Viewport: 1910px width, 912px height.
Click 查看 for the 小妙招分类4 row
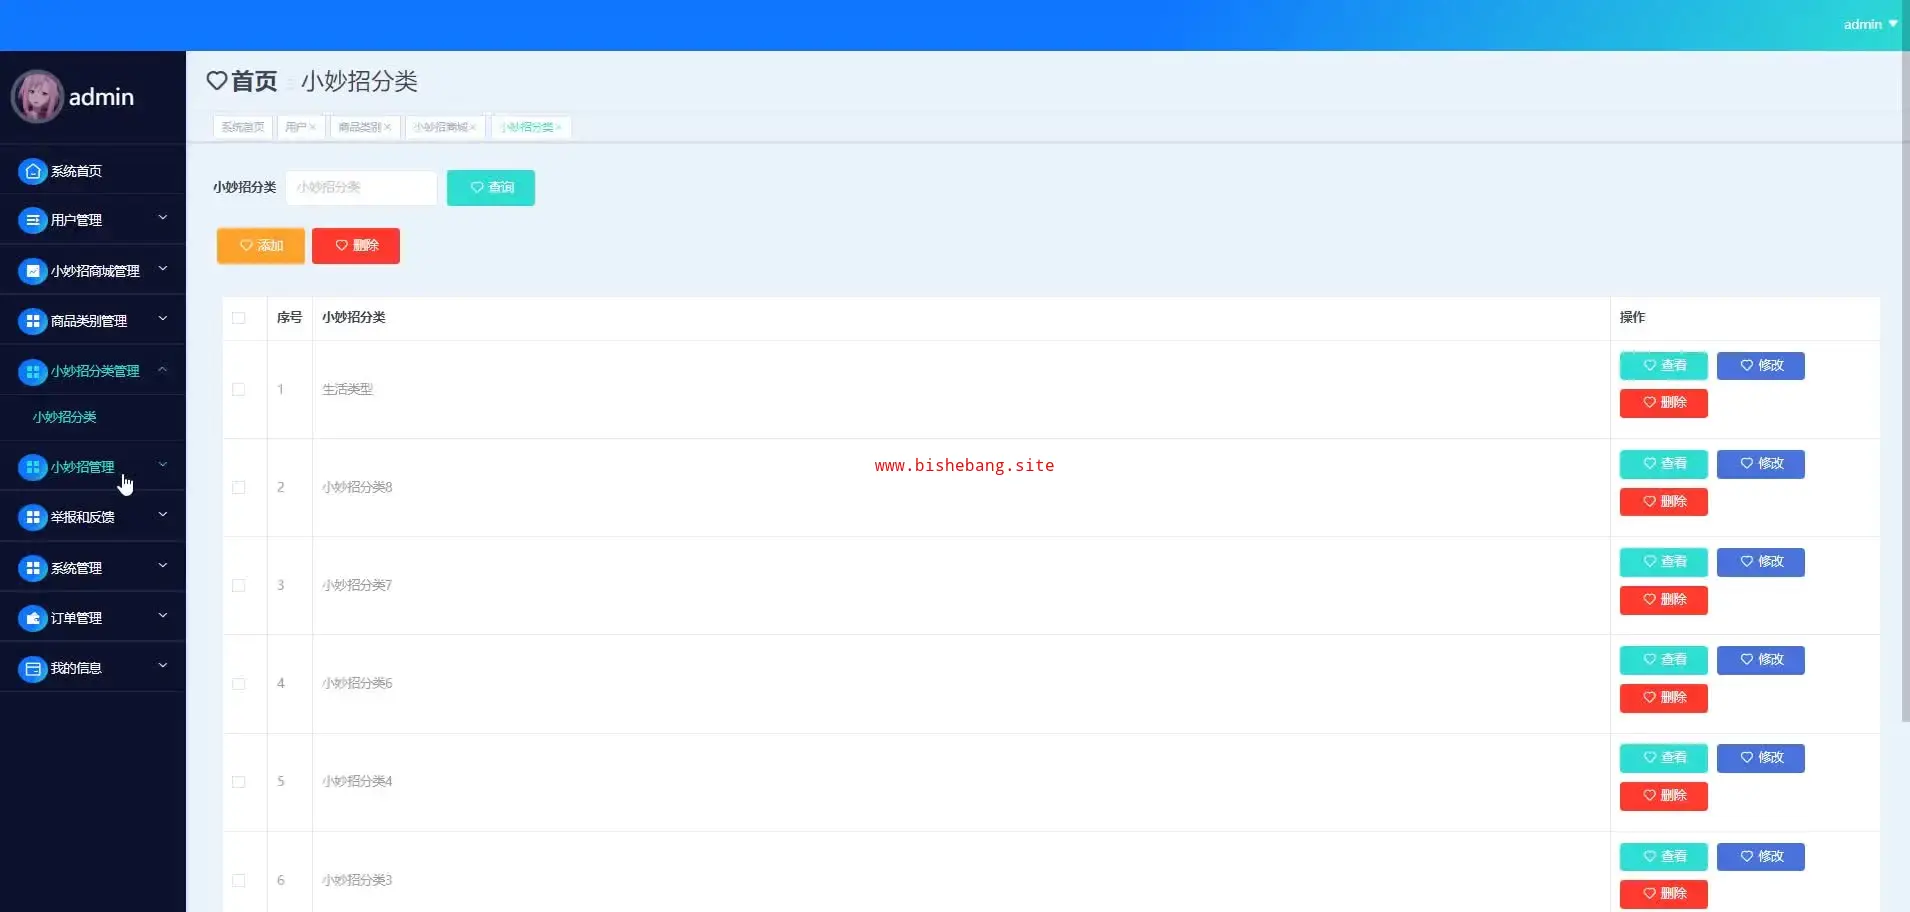coord(1664,758)
